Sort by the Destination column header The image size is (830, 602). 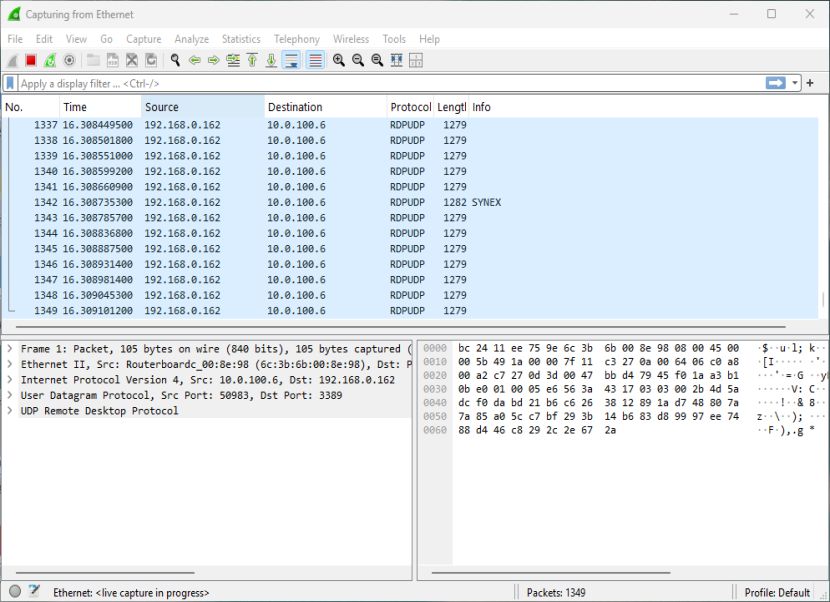(326, 107)
